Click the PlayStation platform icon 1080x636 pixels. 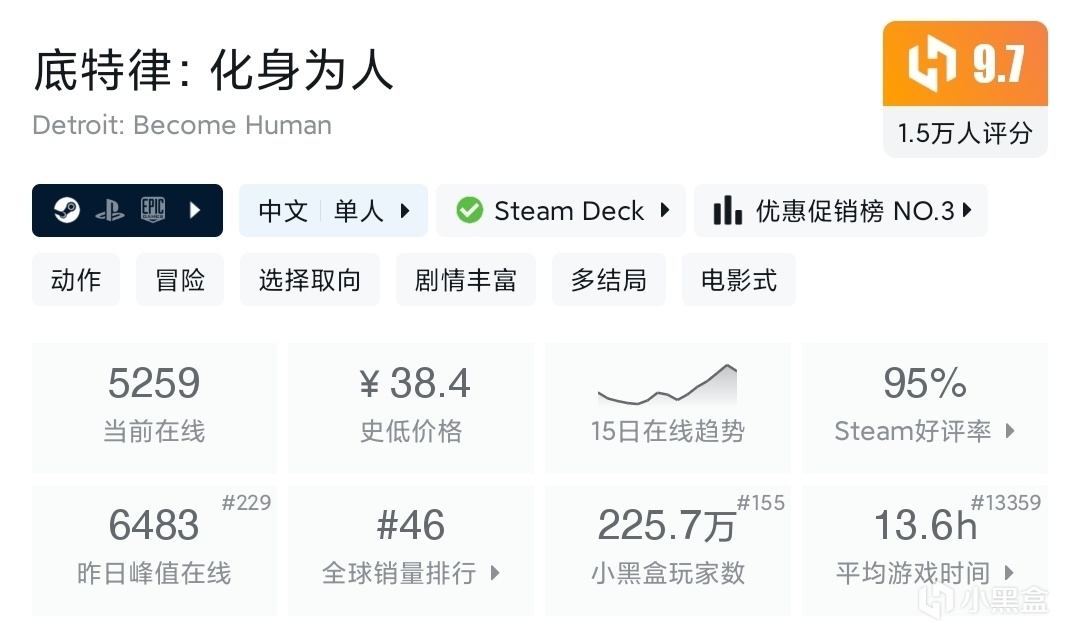pos(110,210)
